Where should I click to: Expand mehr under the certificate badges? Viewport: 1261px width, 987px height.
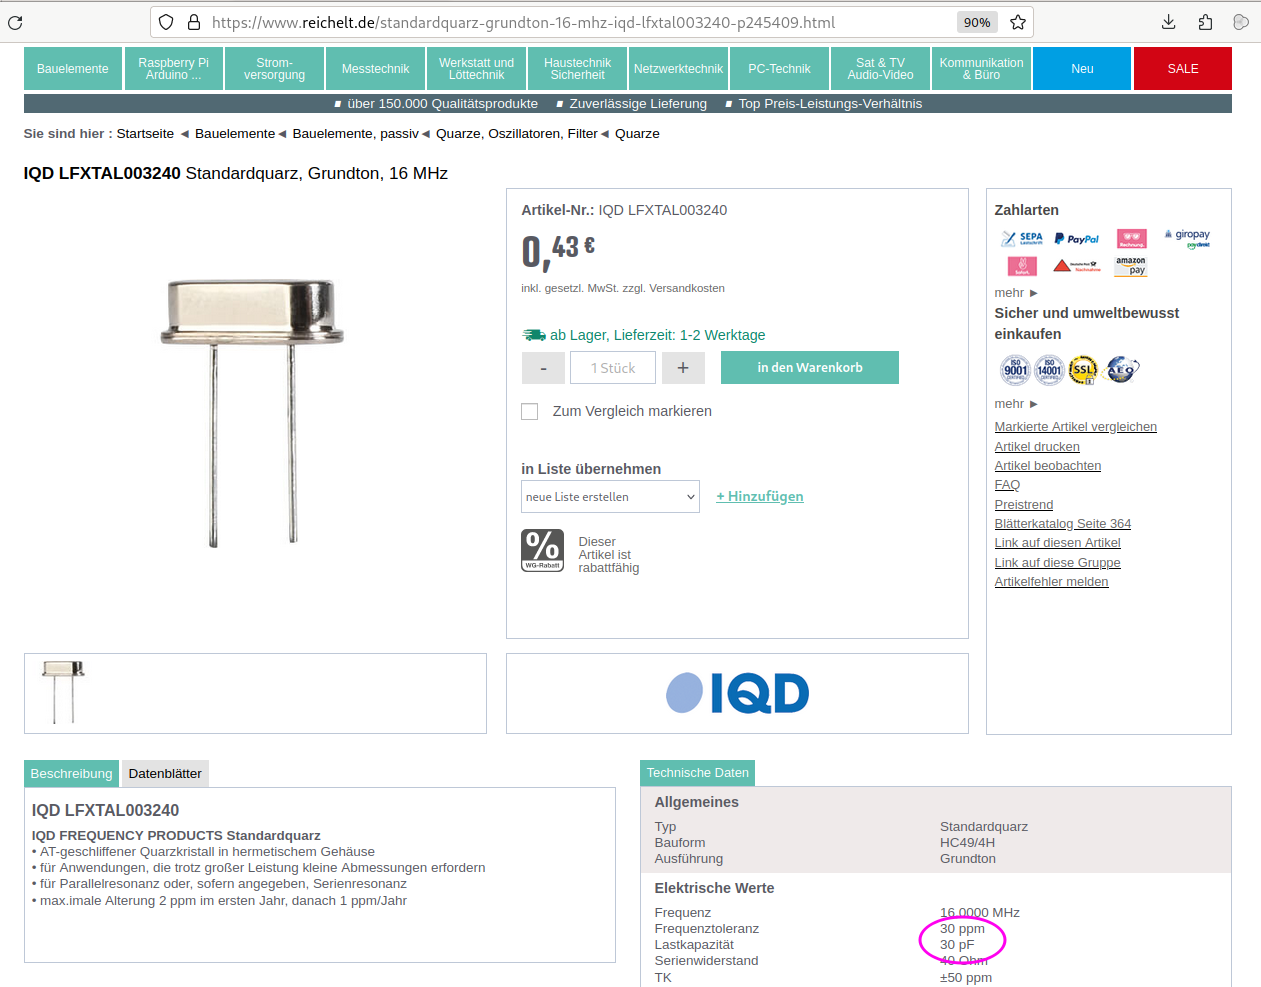pos(1016,404)
